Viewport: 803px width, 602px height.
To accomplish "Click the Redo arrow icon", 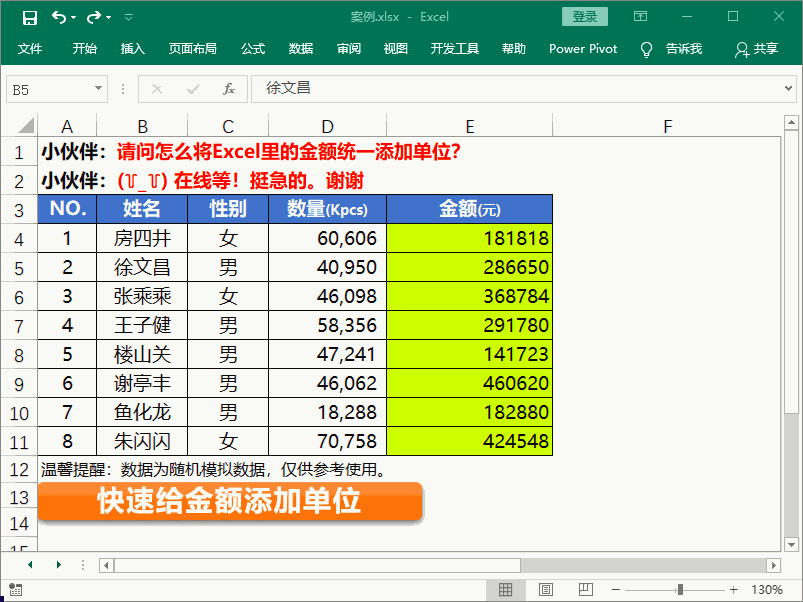I will click(x=94, y=18).
